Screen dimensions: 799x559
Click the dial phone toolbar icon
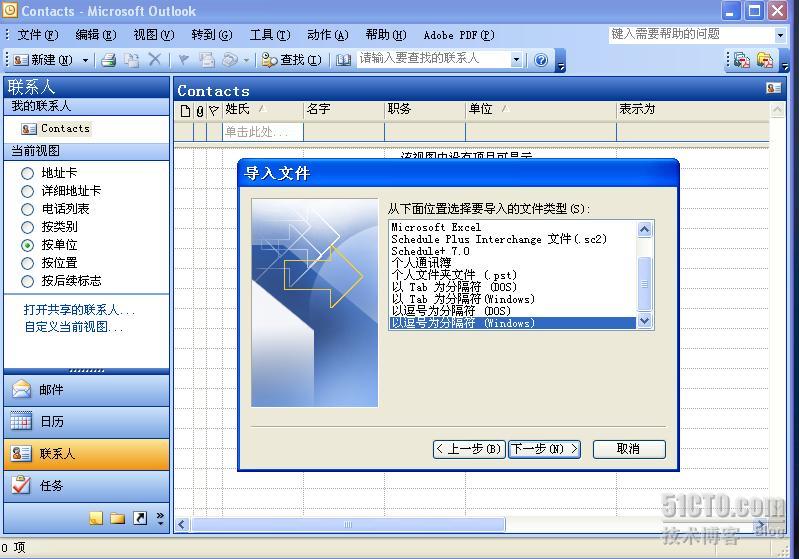point(230,60)
